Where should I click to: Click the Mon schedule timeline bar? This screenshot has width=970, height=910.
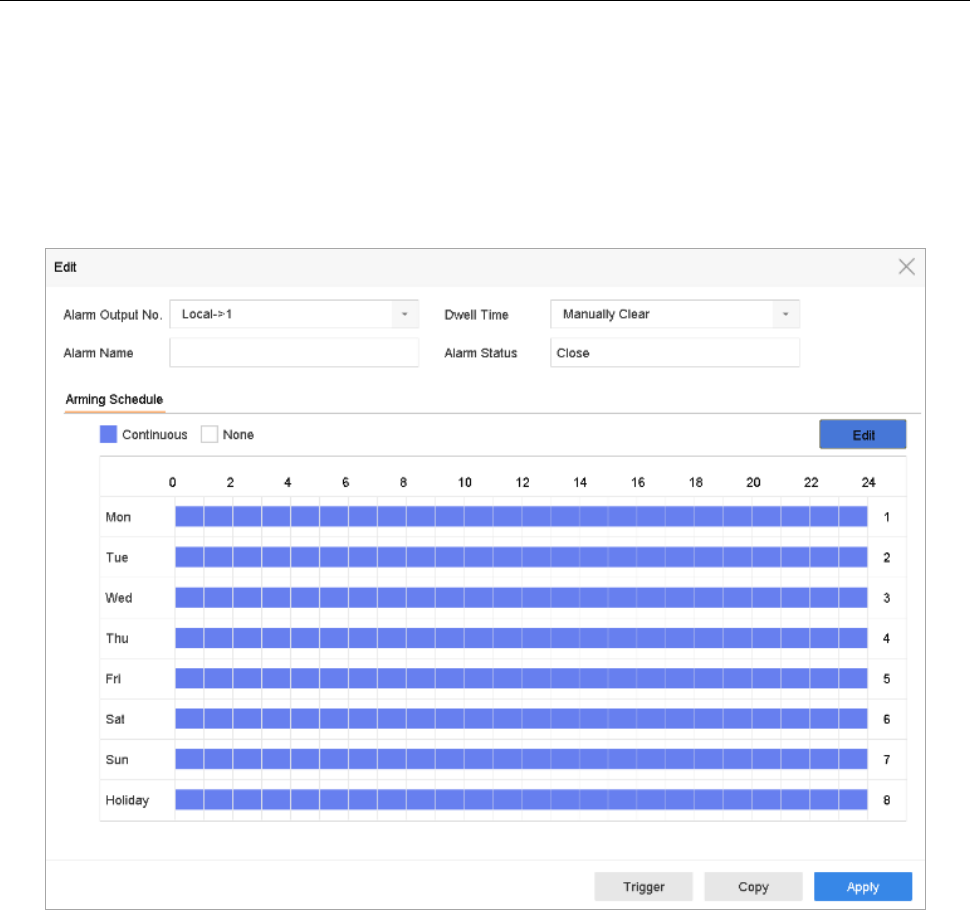coord(520,517)
